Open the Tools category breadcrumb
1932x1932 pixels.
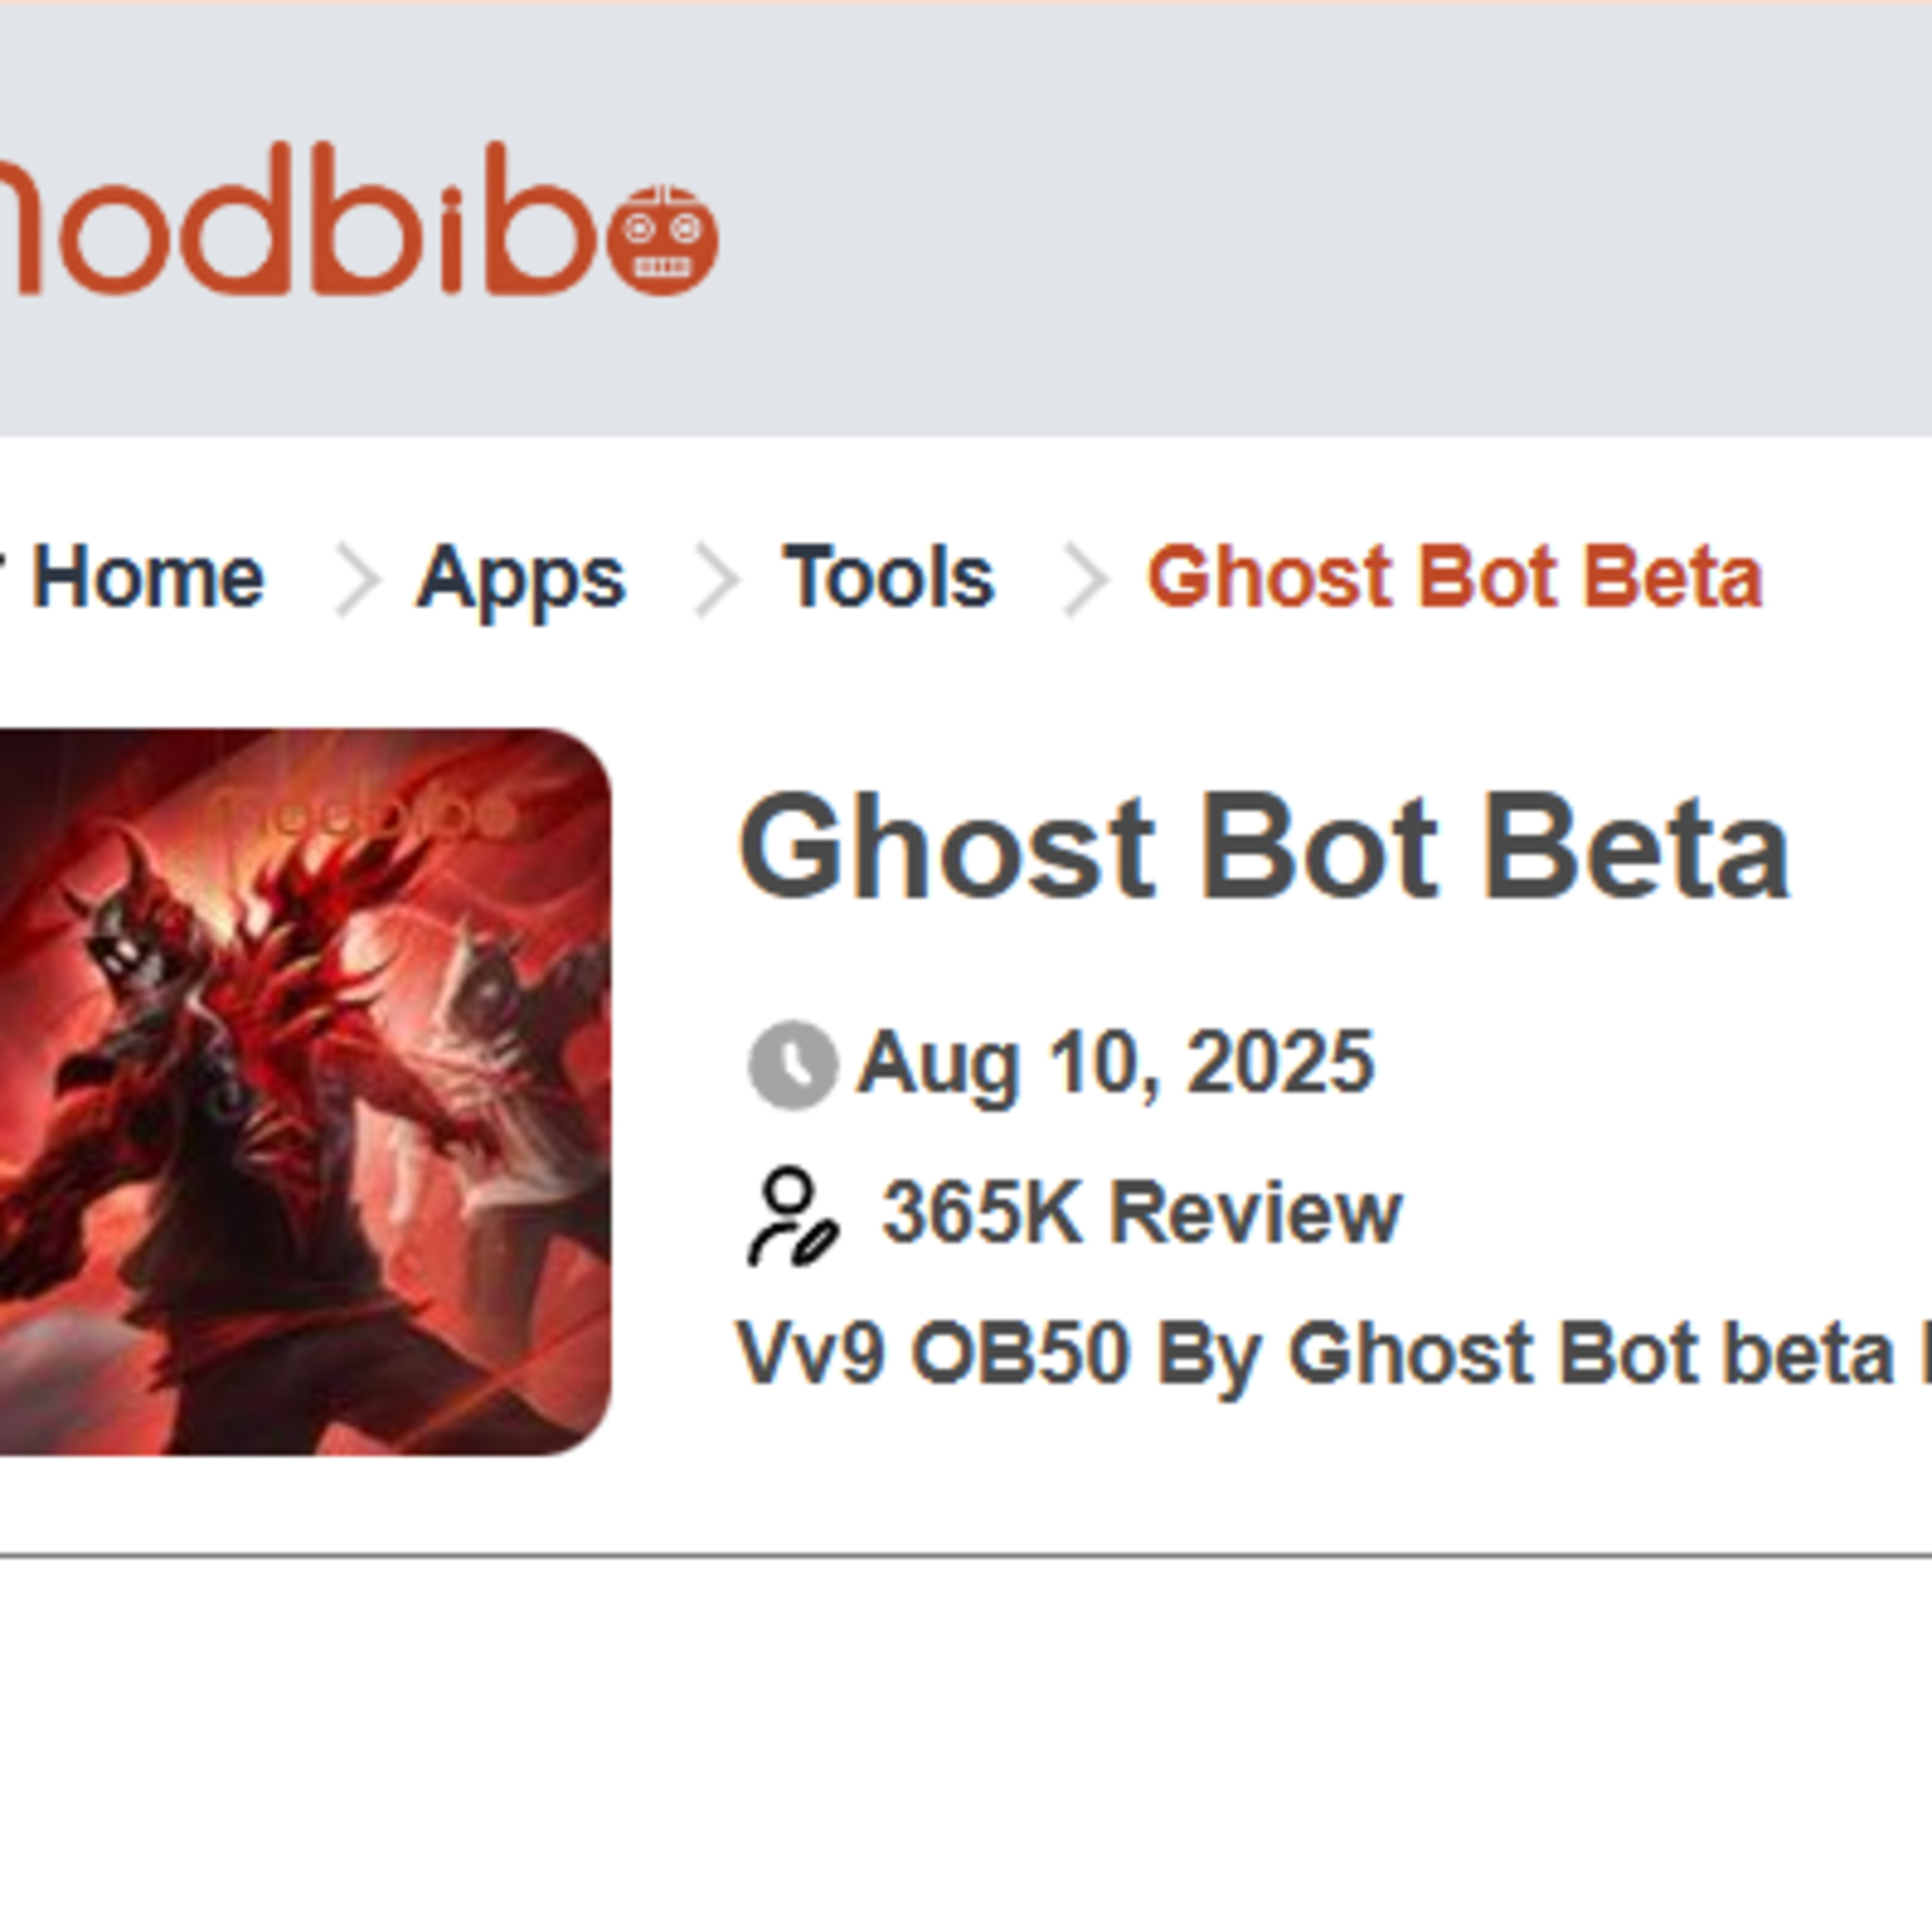point(888,578)
